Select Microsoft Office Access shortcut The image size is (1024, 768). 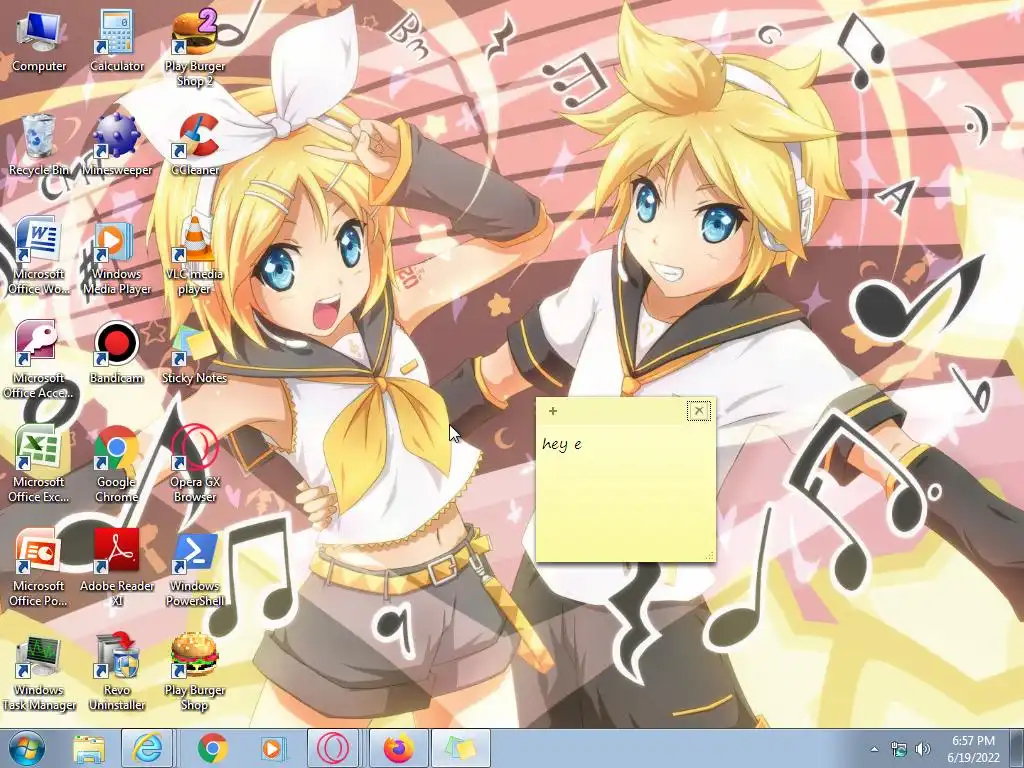coord(39,360)
